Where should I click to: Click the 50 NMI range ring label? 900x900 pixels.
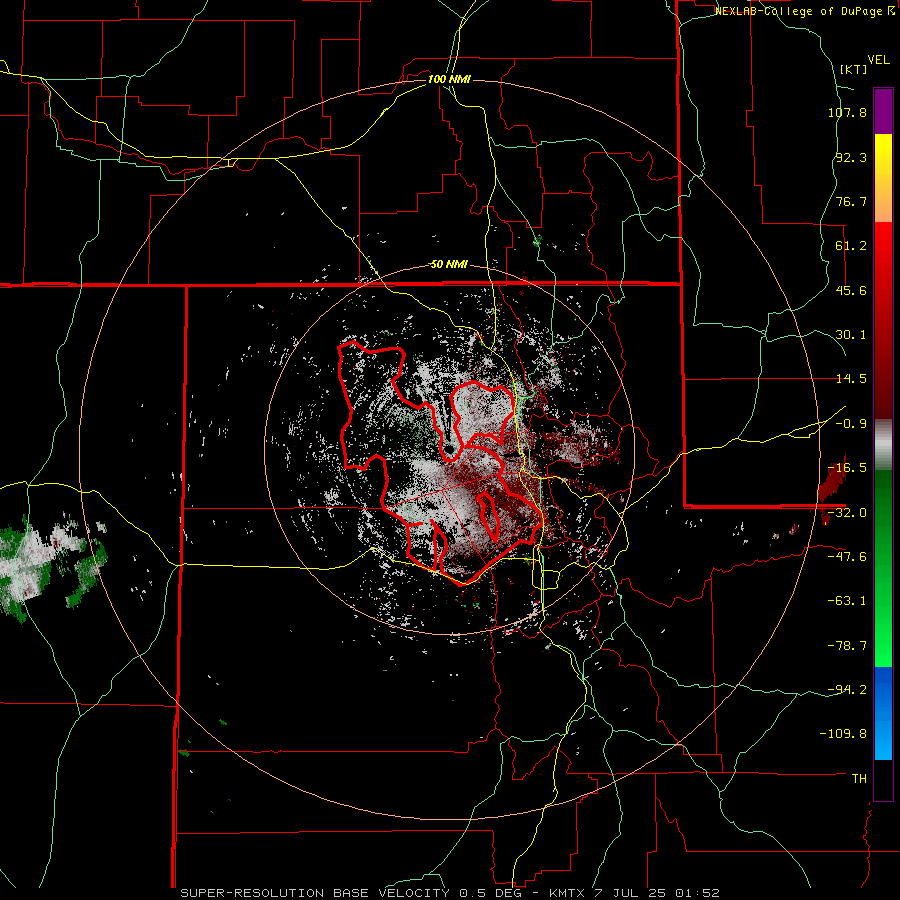tap(449, 264)
